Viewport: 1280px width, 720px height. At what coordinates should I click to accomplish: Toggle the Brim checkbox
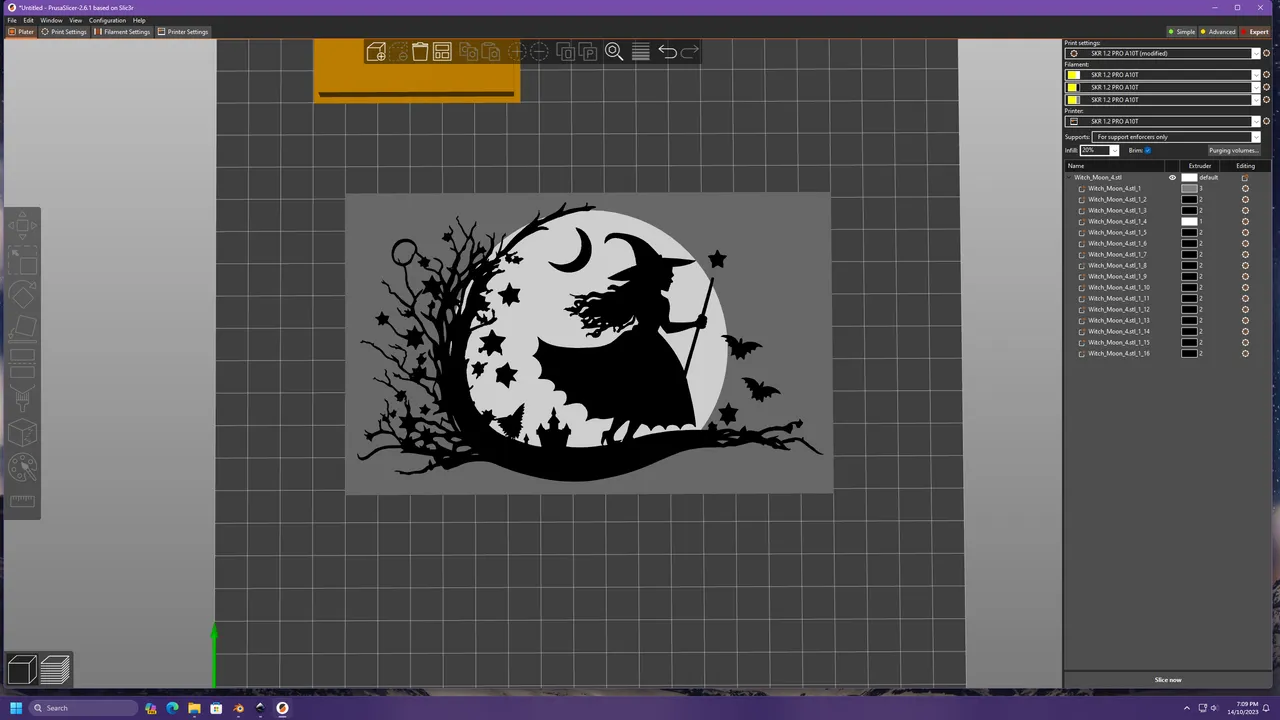(1147, 150)
